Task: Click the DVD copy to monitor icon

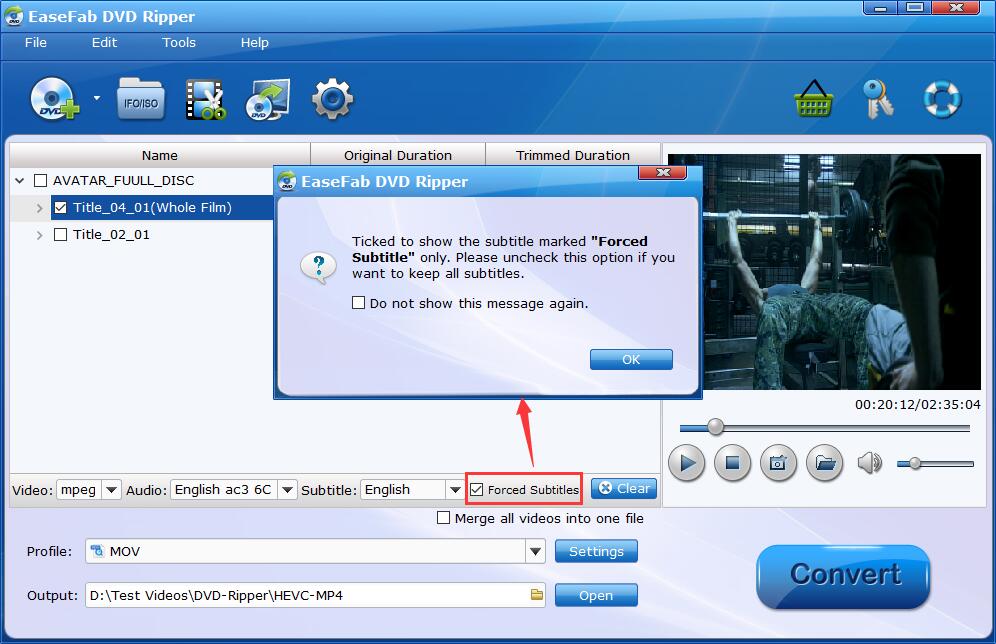Action: (x=267, y=99)
